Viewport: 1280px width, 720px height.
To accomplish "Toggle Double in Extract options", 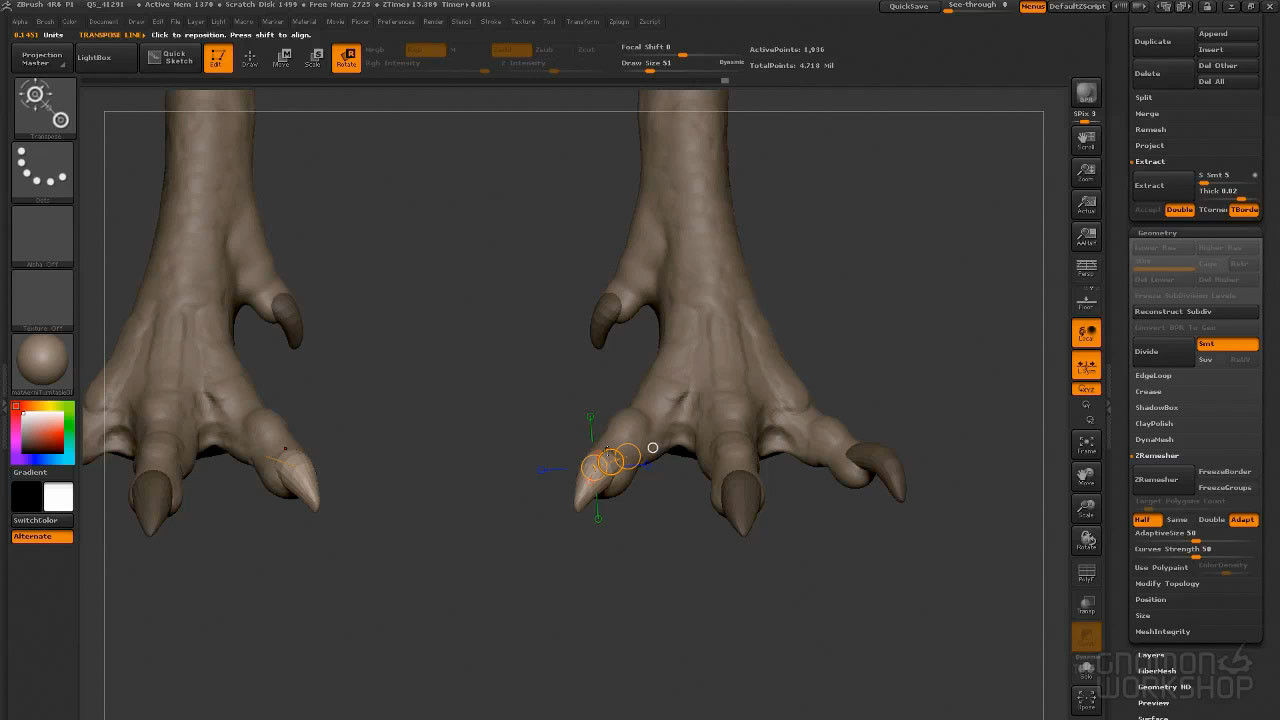I will [1180, 210].
